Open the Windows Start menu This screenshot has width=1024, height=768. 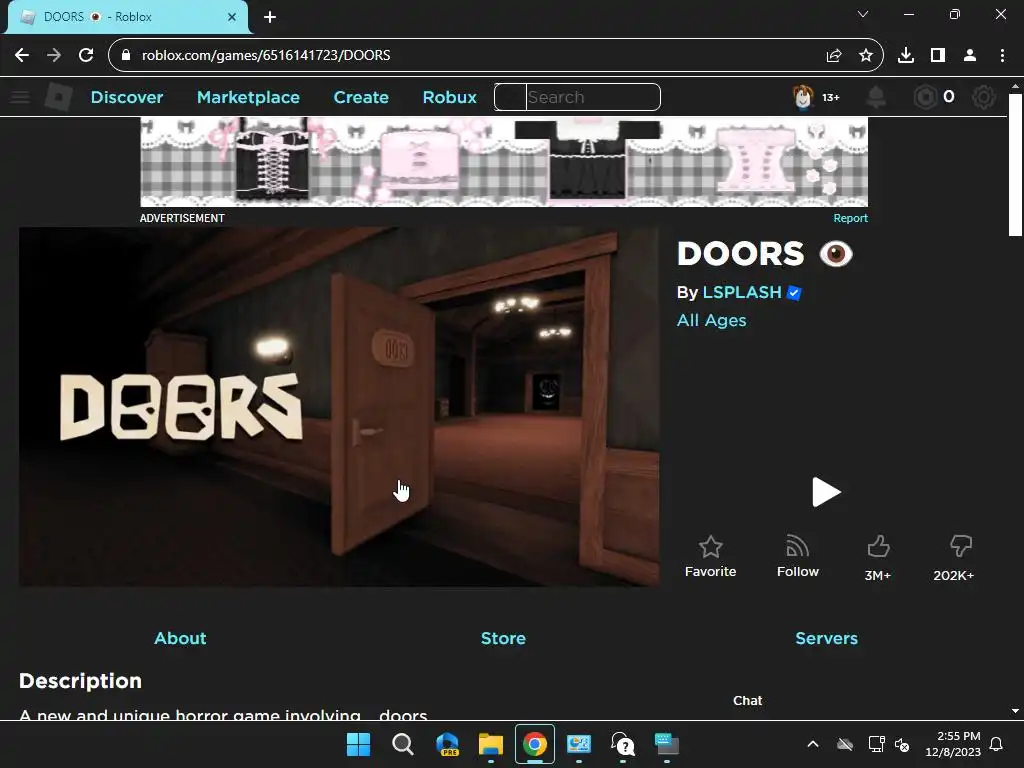[358, 744]
